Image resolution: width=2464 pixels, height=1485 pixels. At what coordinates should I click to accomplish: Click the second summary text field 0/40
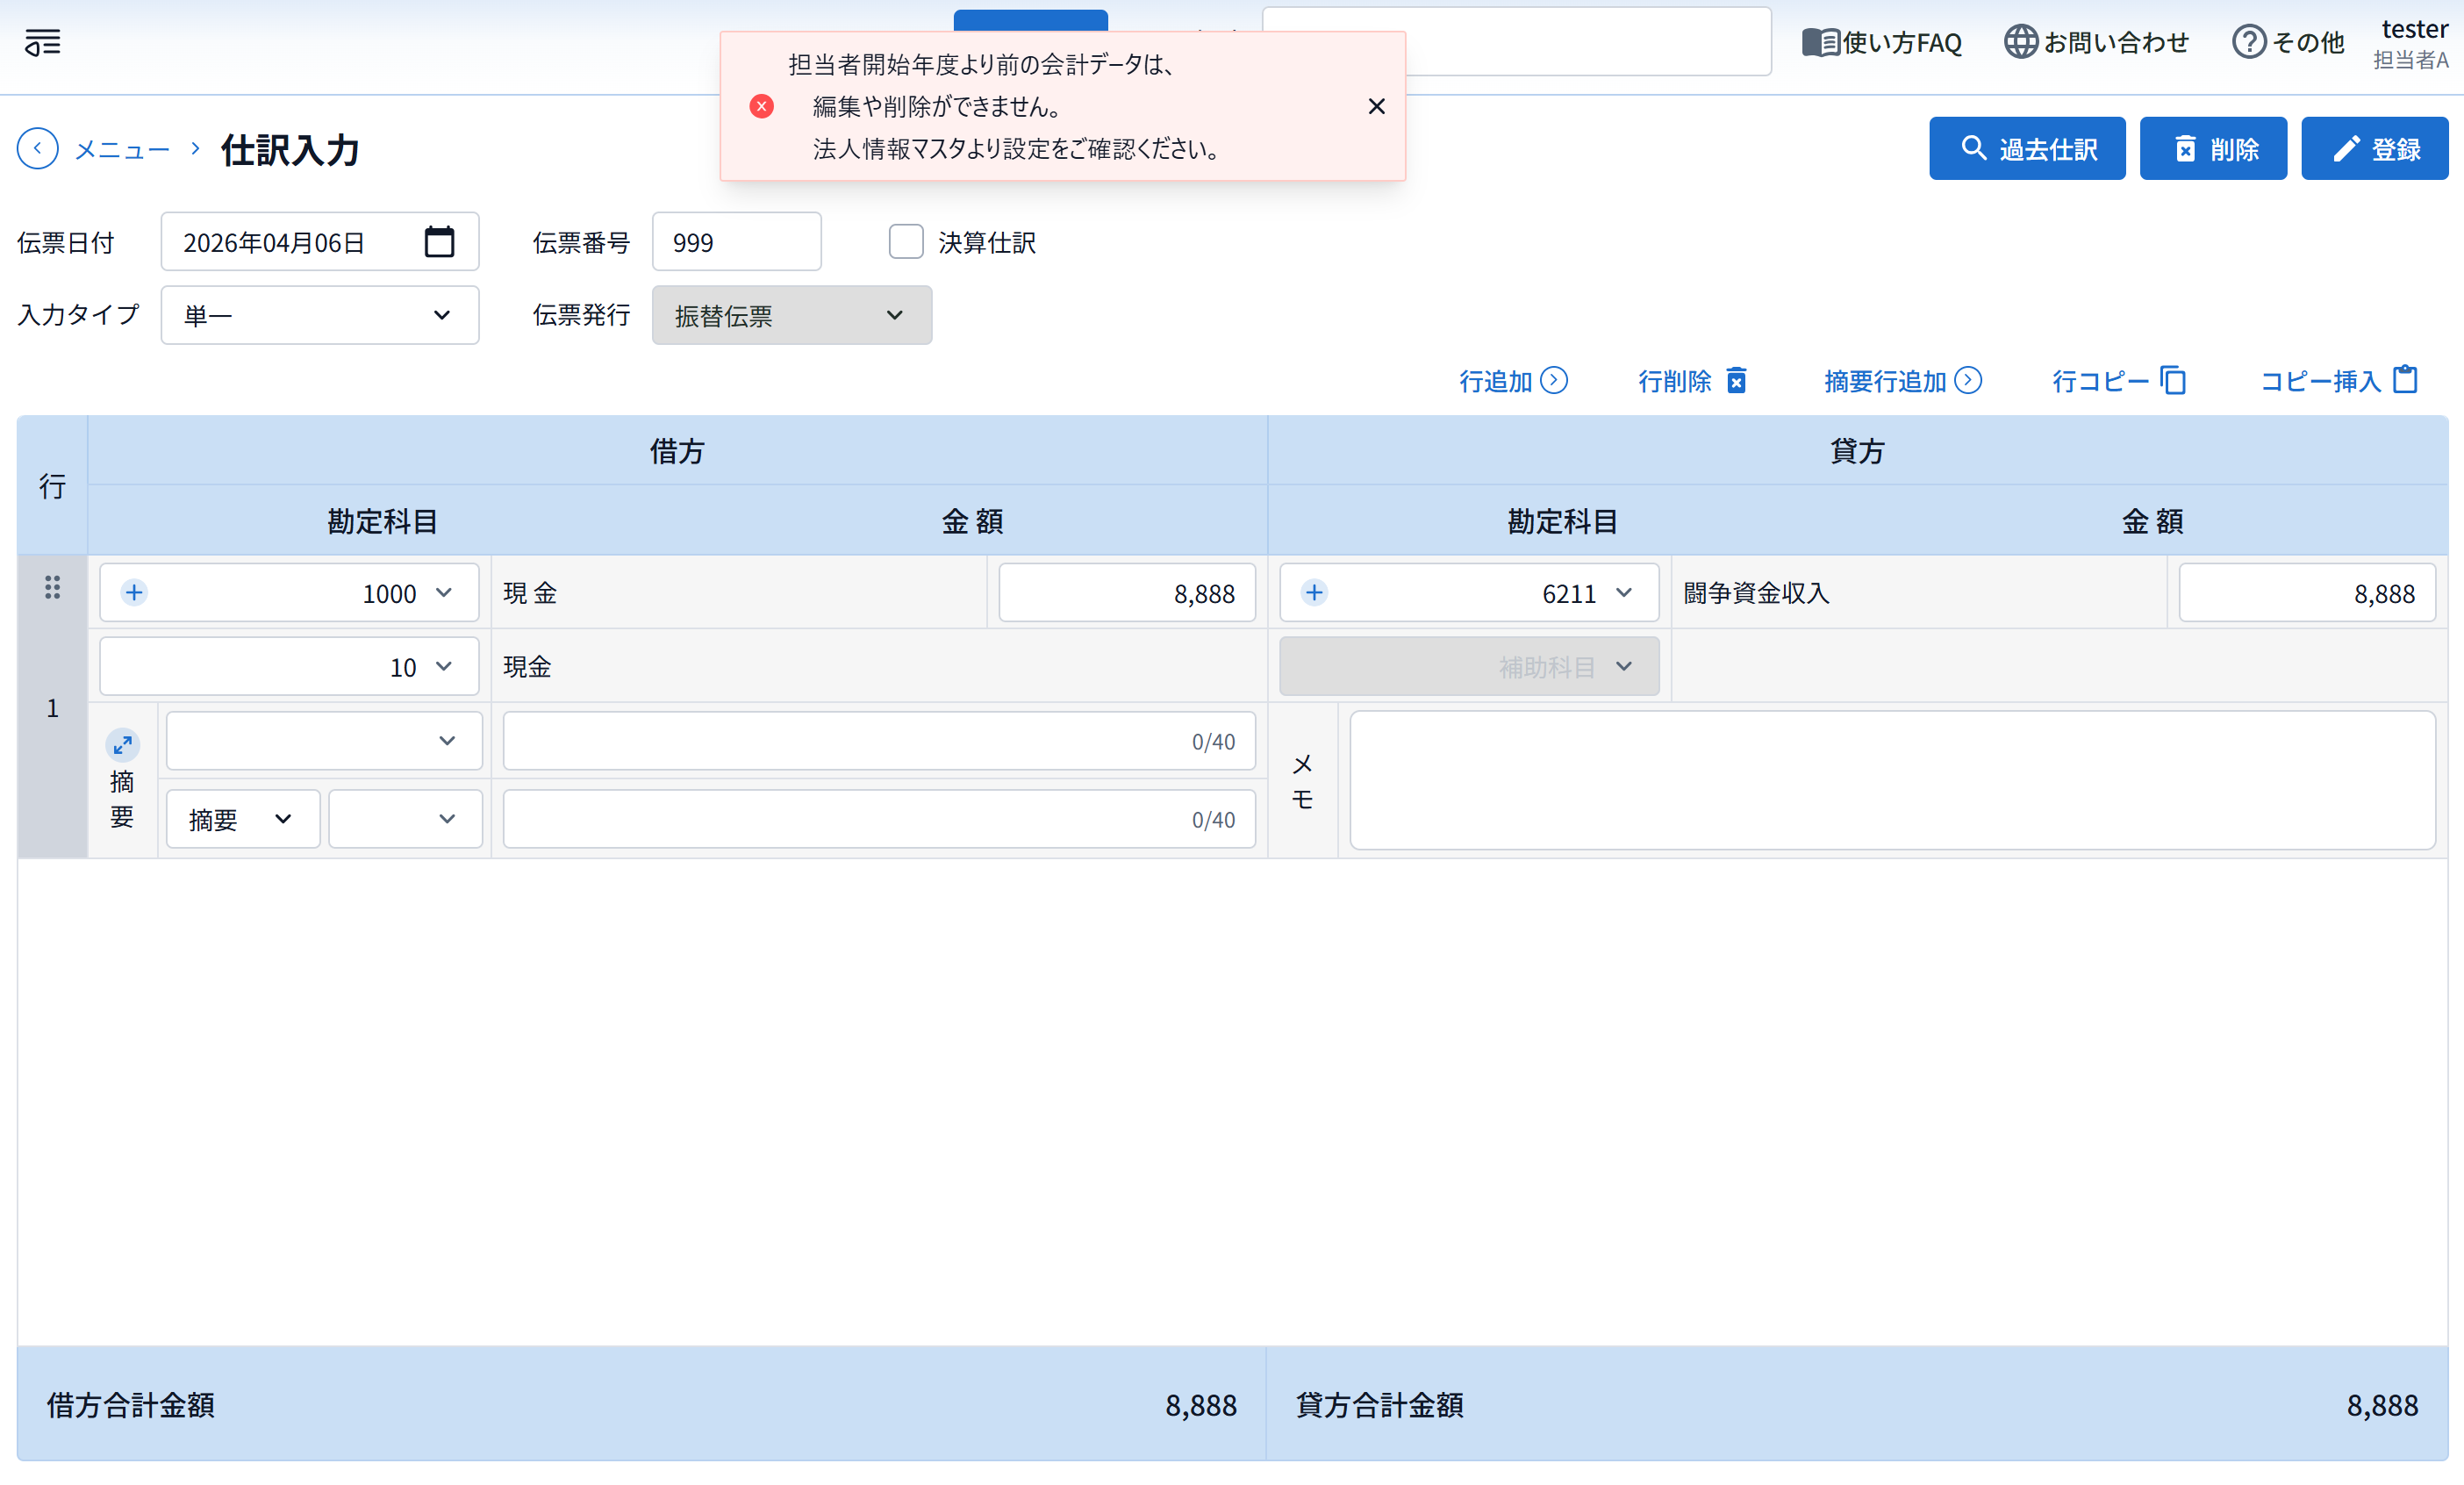click(879, 819)
